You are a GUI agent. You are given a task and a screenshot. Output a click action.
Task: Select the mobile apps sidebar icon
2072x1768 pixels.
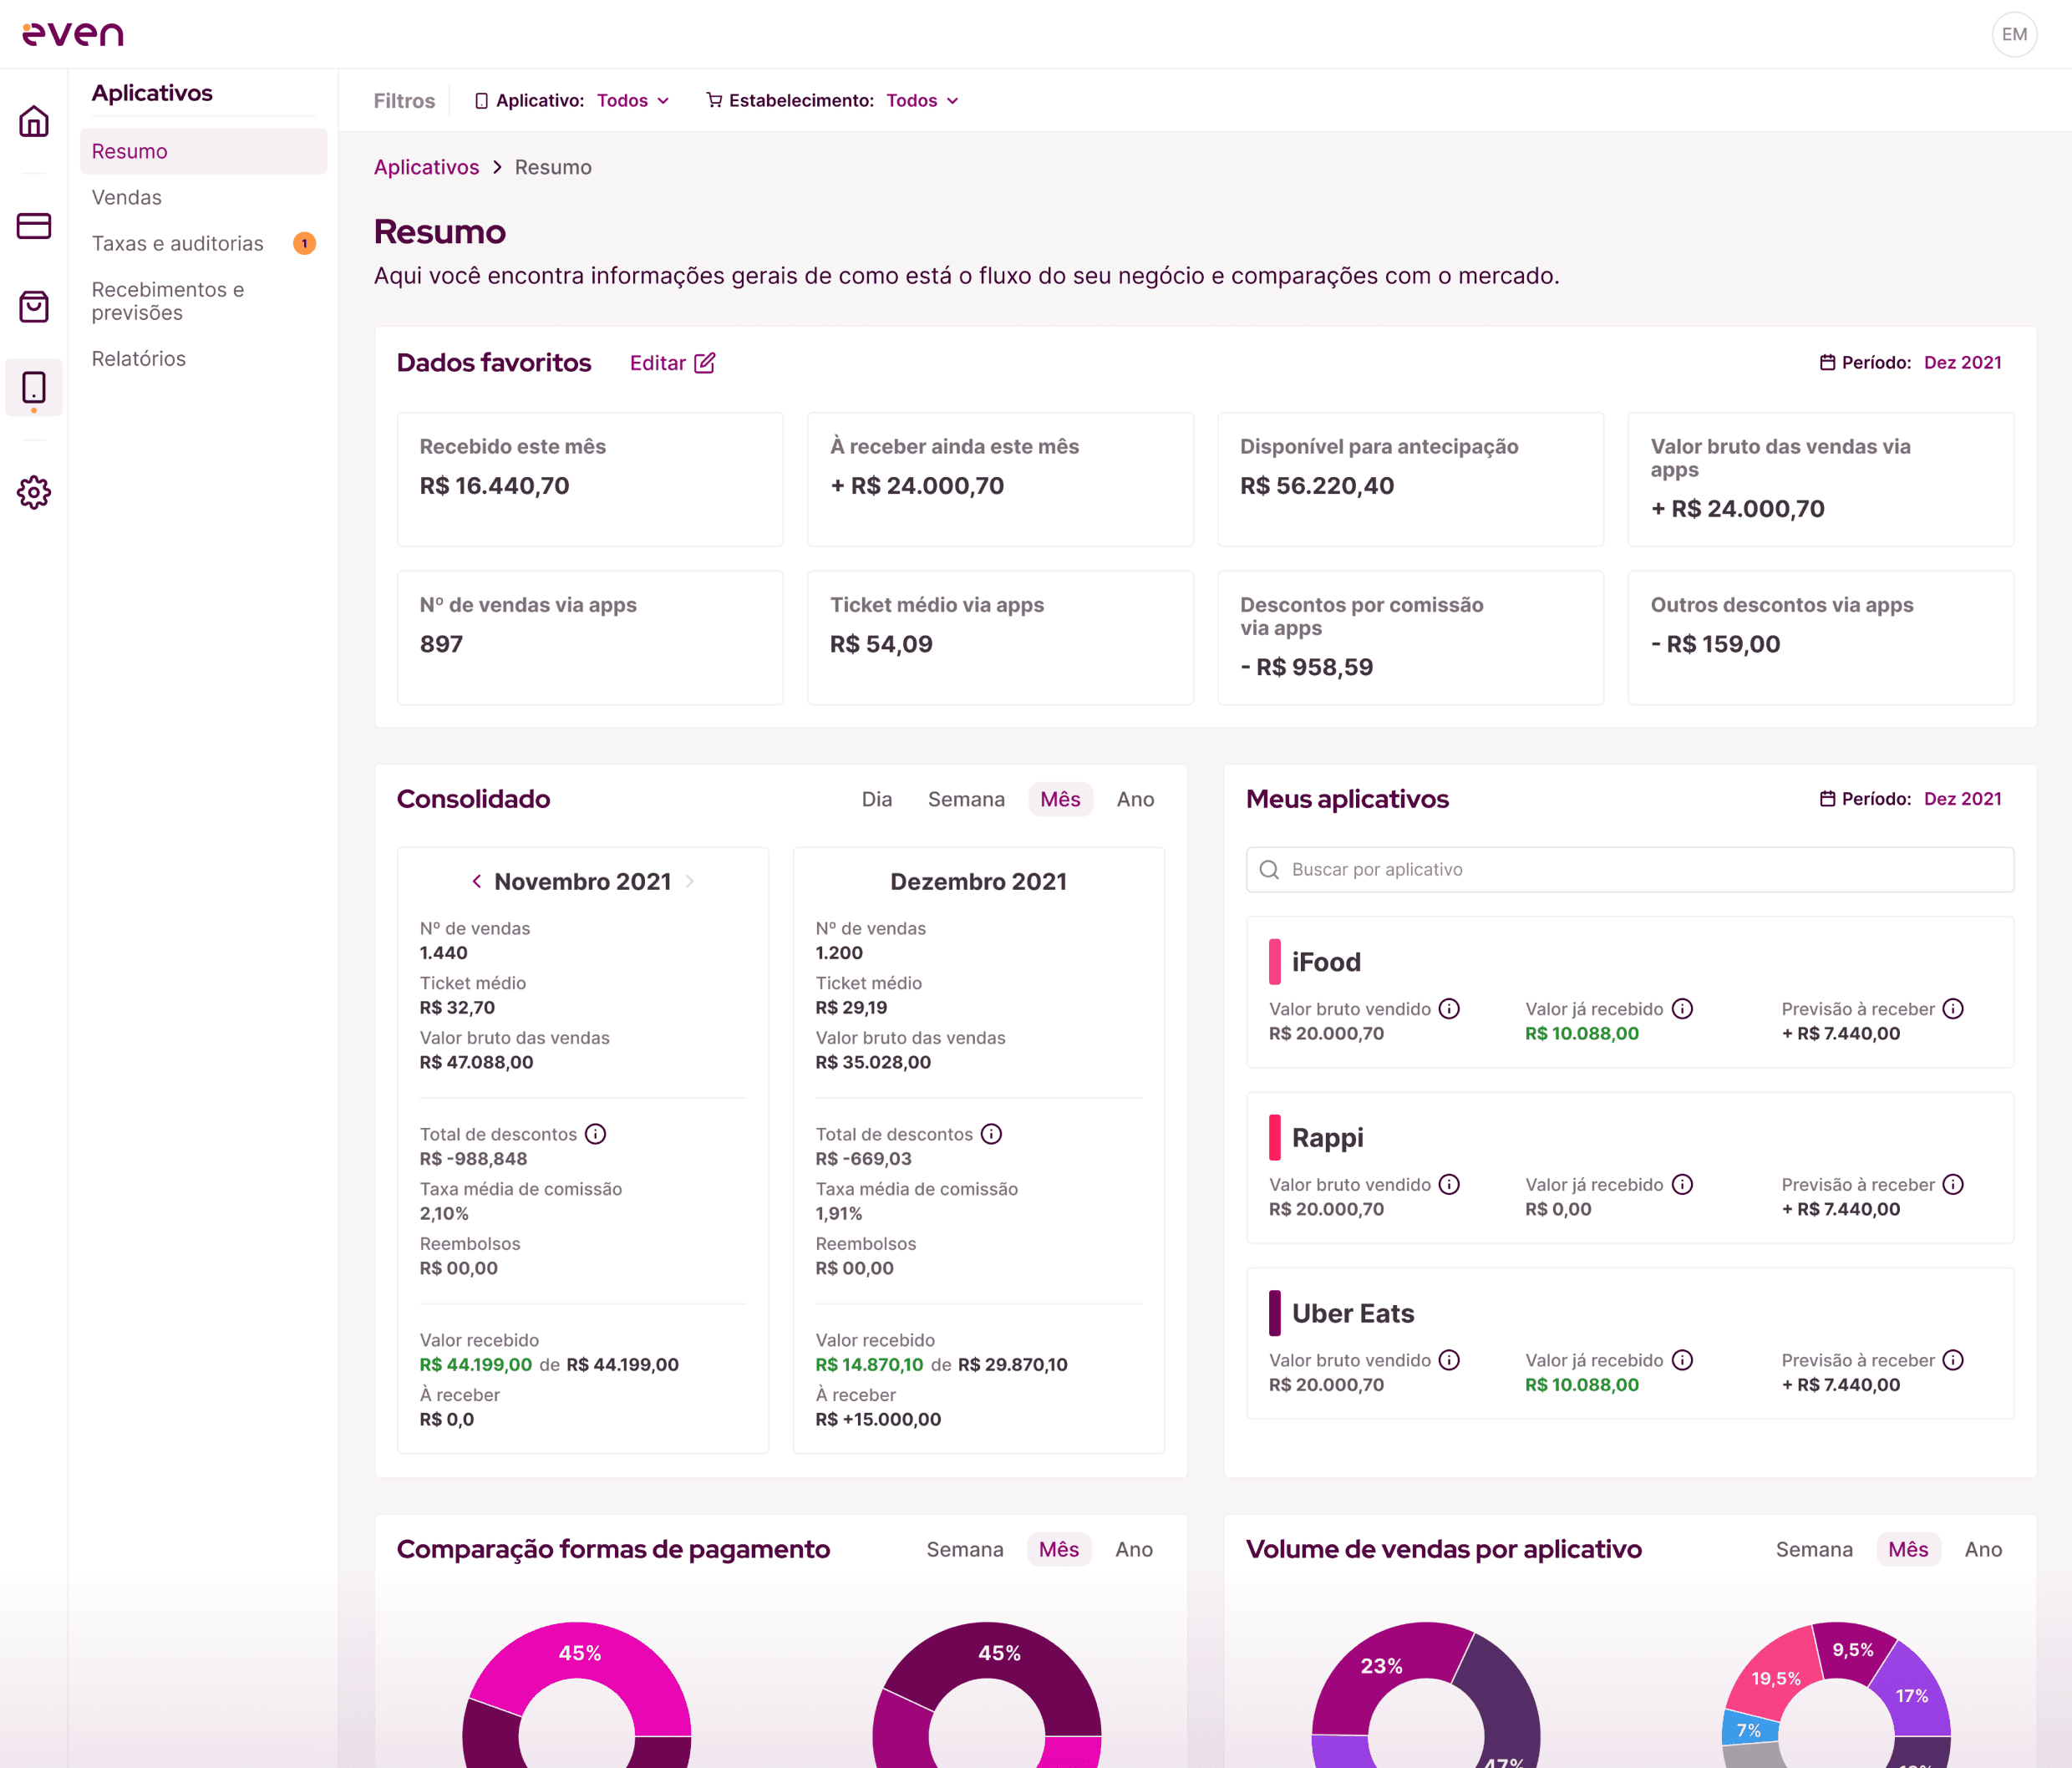(34, 388)
